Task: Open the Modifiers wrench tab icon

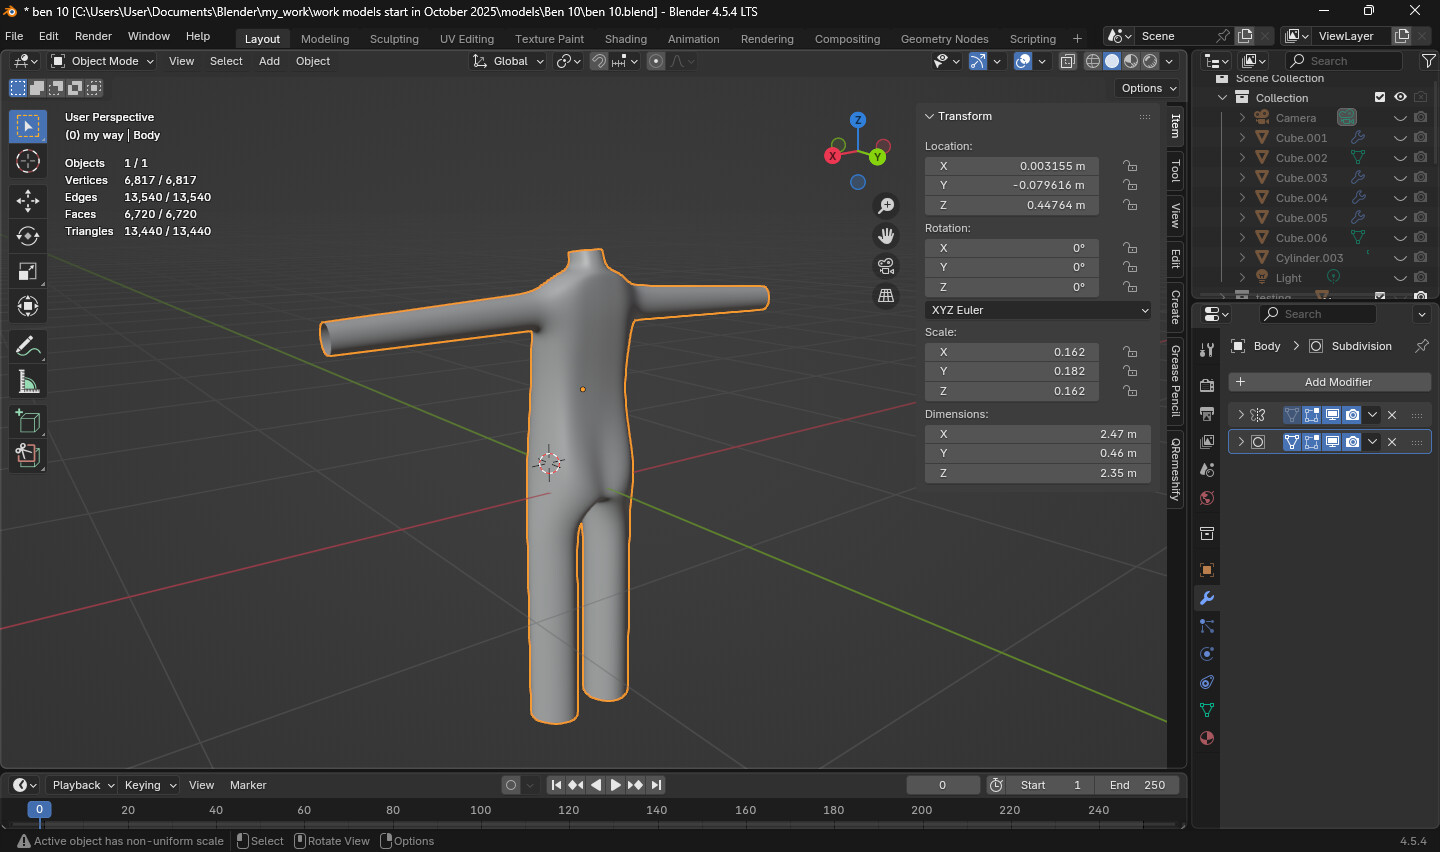Action: pyautogui.click(x=1207, y=598)
